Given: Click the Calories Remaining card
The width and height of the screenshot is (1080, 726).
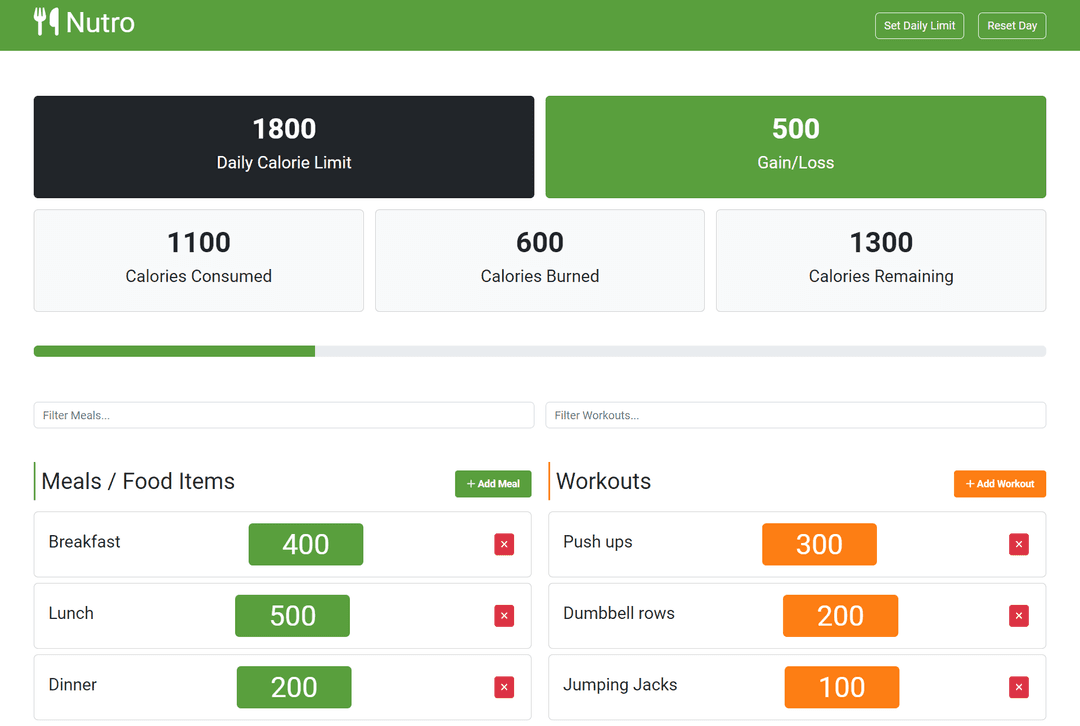Looking at the screenshot, I should (x=880, y=260).
